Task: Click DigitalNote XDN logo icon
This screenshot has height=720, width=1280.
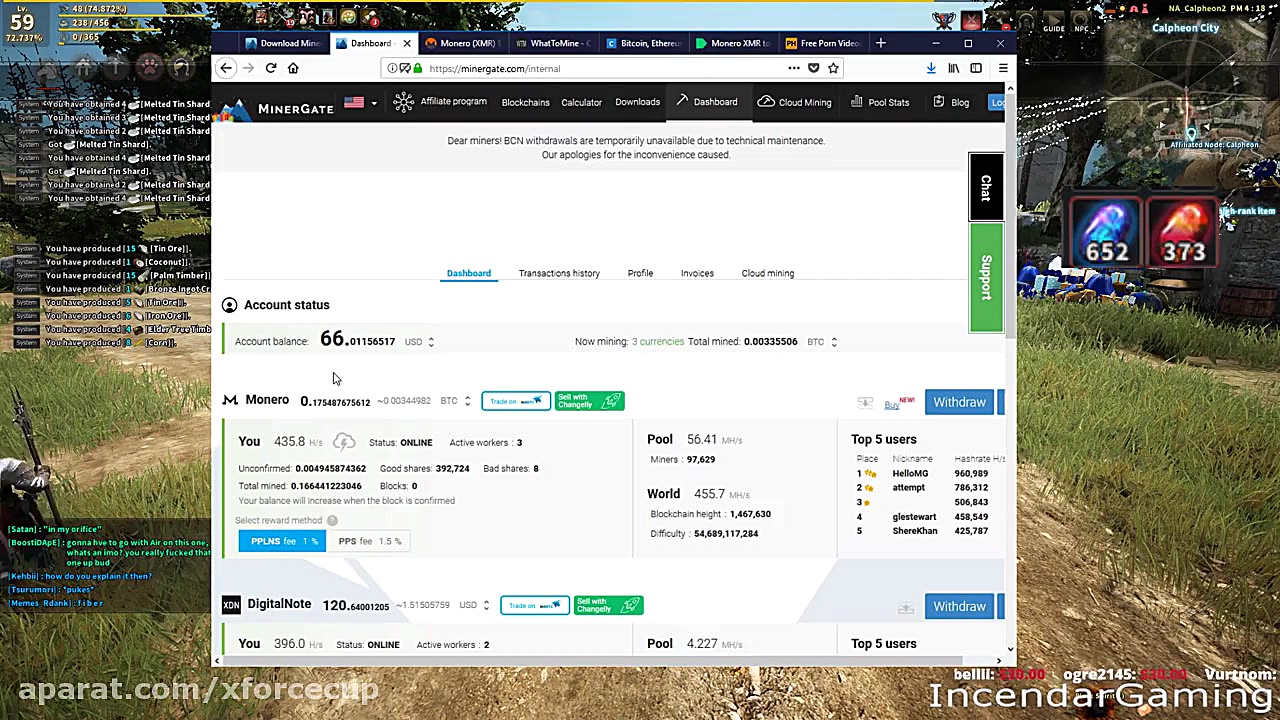Action: pos(231,604)
